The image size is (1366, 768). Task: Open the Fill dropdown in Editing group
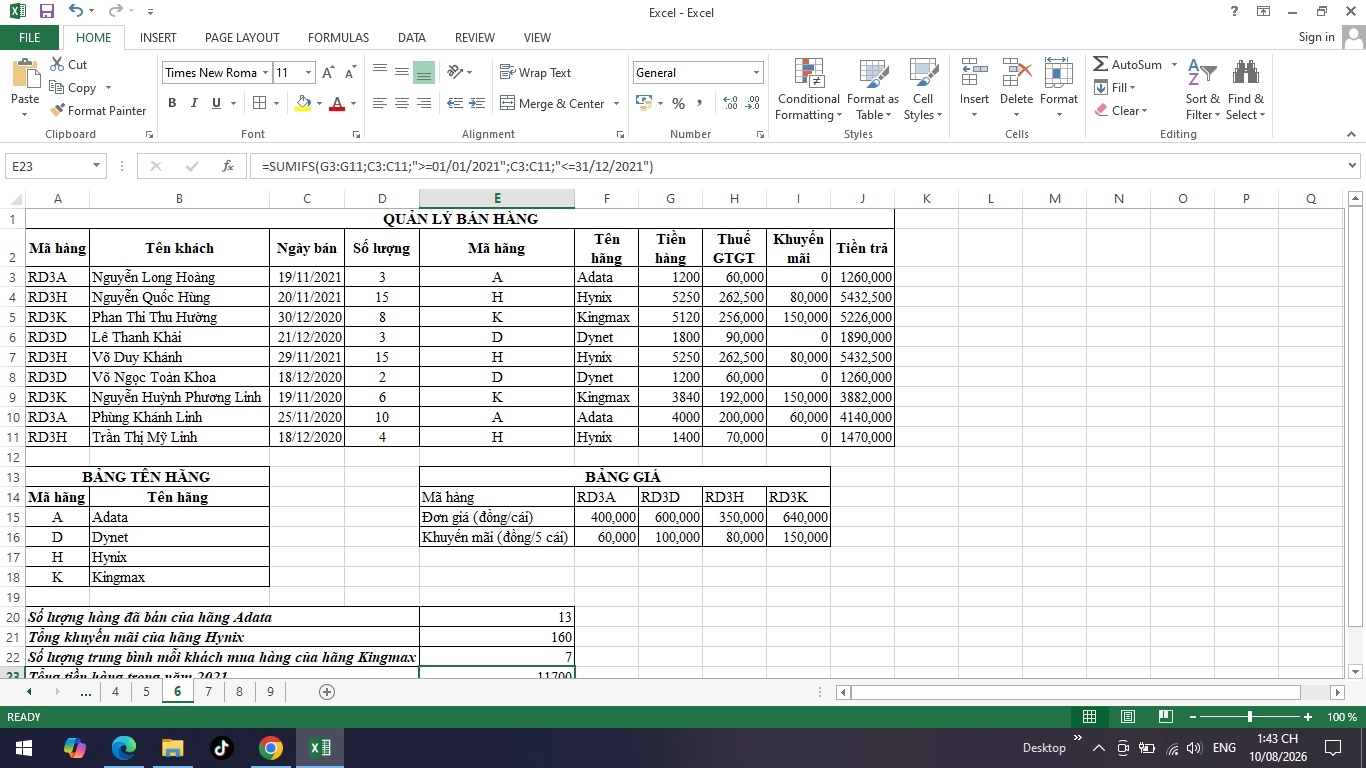(x=1115, y=88)
